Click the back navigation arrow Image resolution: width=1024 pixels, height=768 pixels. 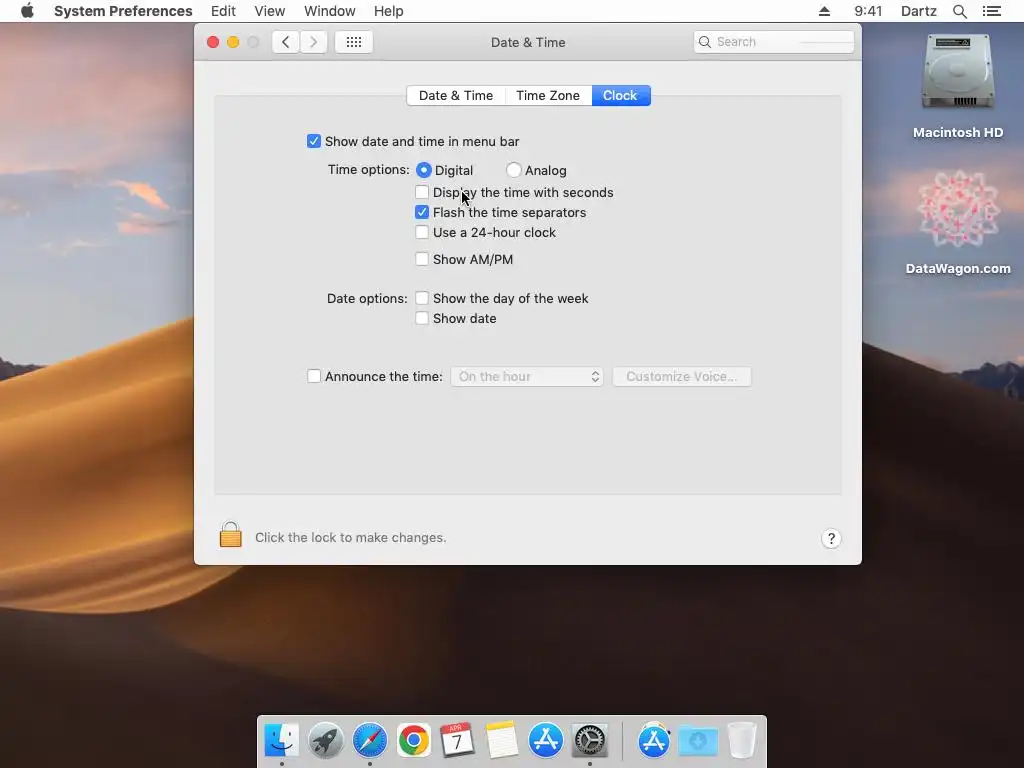point(285,42)
